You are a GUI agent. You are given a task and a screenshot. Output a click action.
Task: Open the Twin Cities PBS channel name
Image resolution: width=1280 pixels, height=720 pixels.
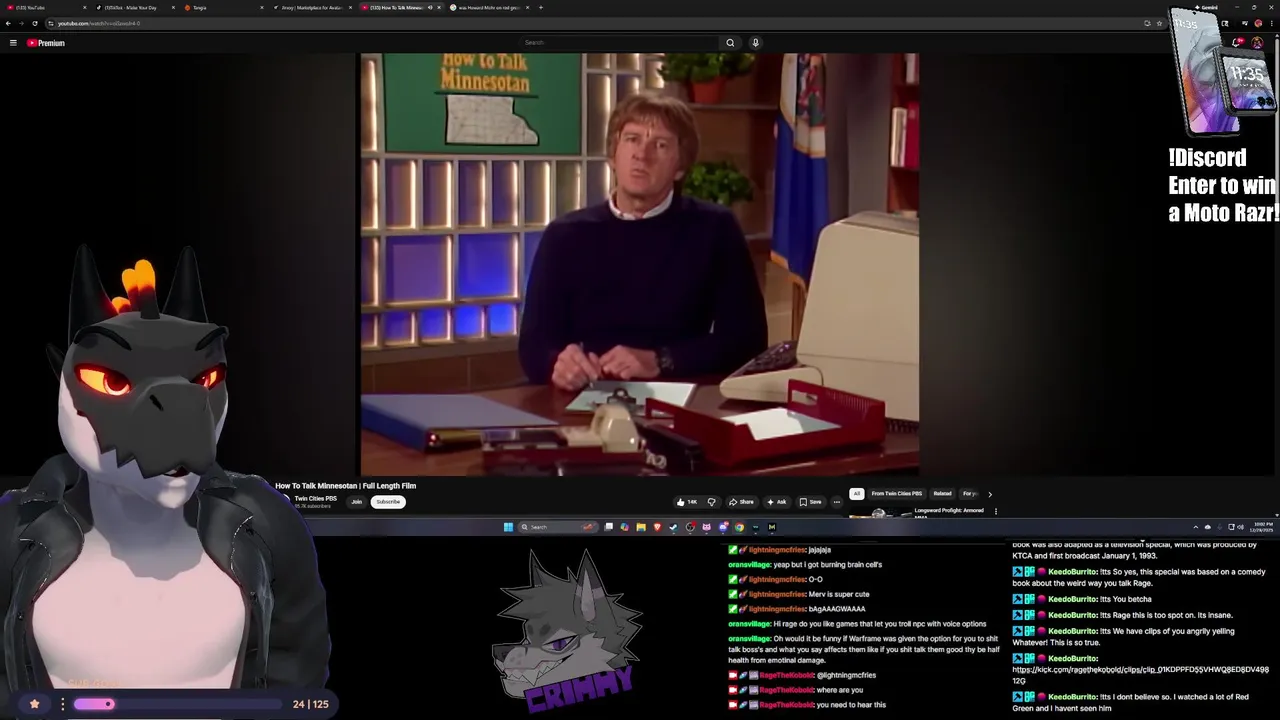[x=315, y=498]
